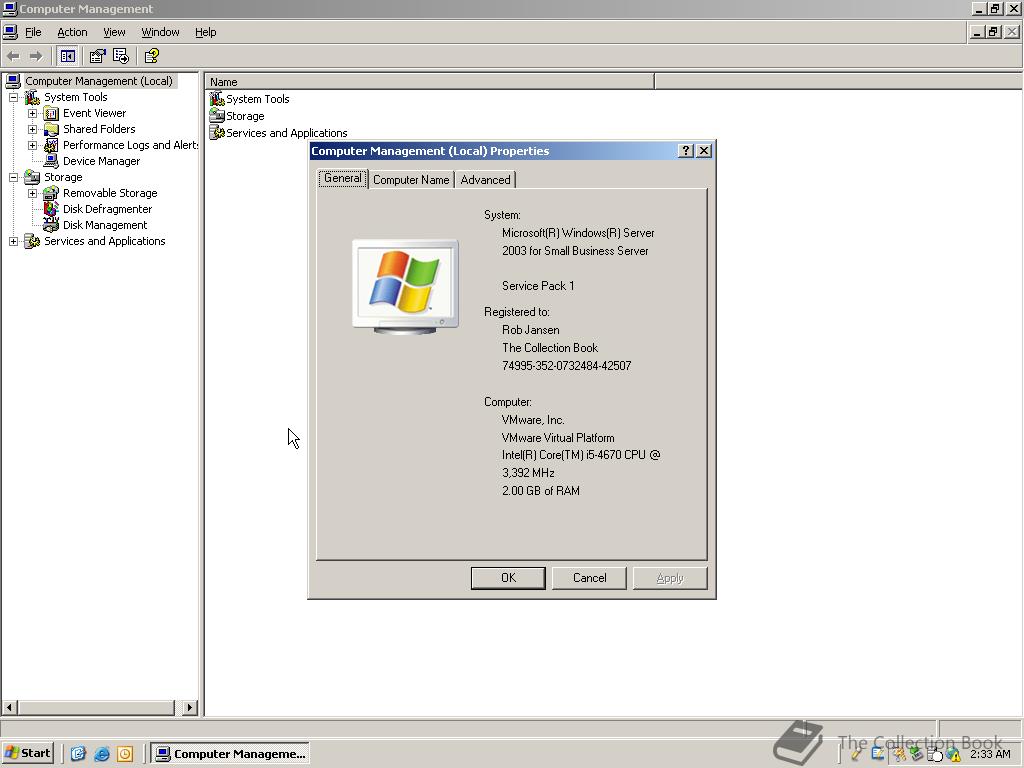Expand the Event Viewer node
1024x768 pixels.
32,114
